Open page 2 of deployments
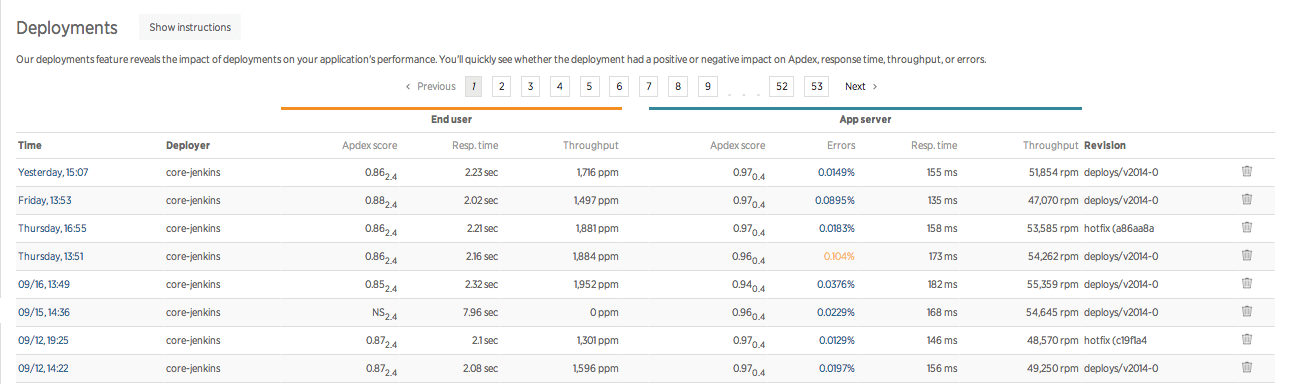This screenshot has width=1290, height=384. (501, 86)
